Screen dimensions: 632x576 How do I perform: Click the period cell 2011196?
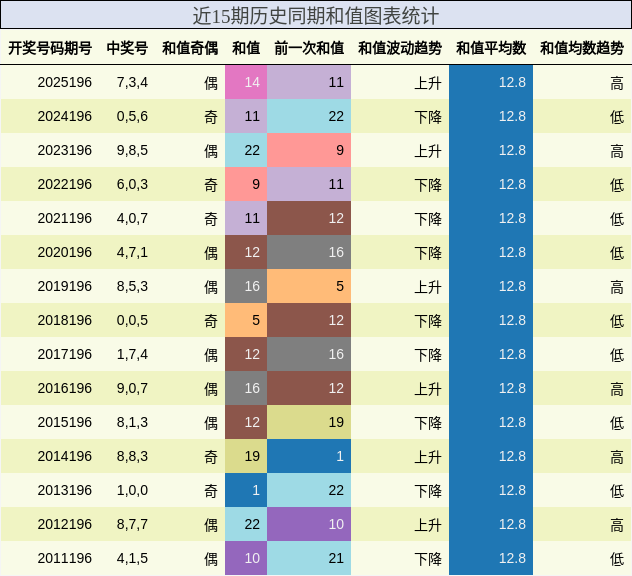(x=65, y=558)
